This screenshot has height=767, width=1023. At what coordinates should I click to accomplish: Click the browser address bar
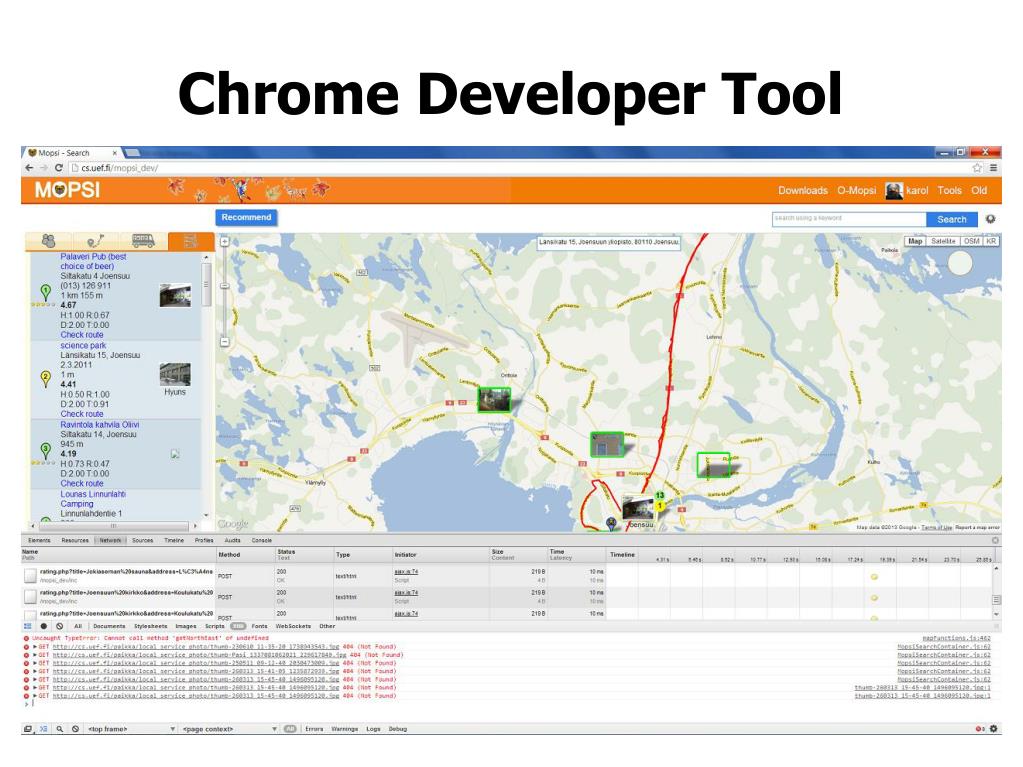click(x=519, y=168)
